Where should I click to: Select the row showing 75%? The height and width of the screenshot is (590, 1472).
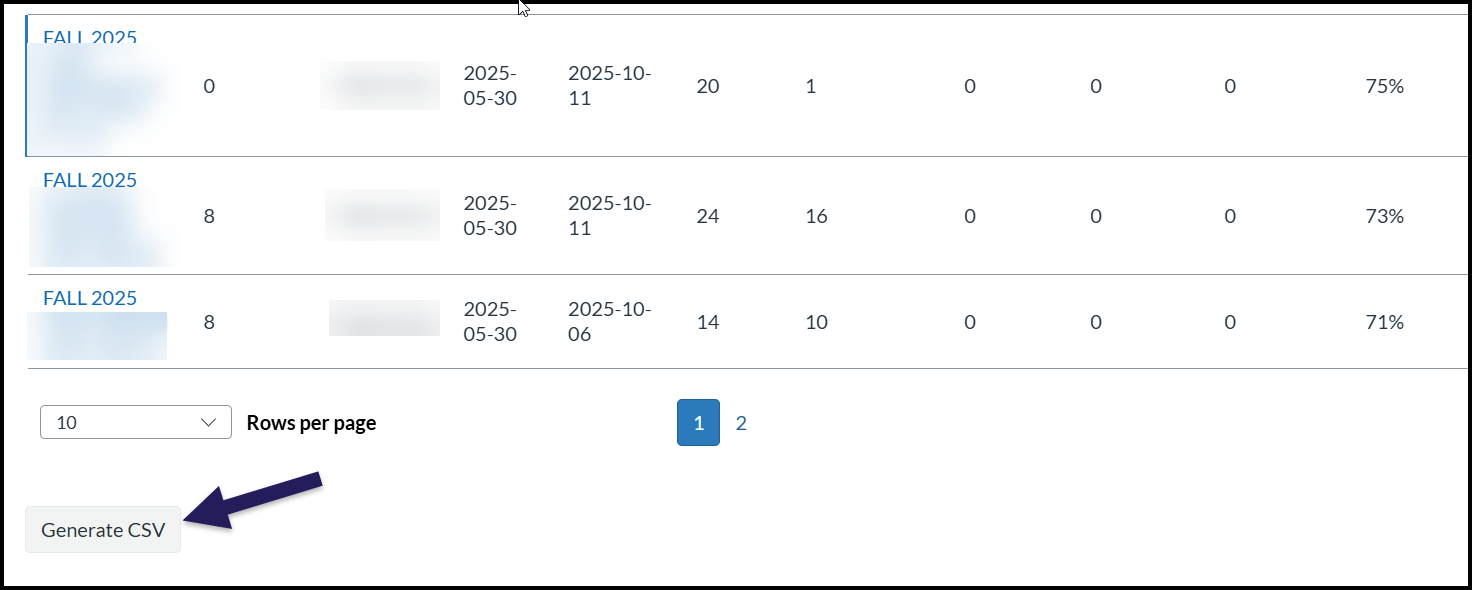pyautogui.click(x=1386, y=86)
